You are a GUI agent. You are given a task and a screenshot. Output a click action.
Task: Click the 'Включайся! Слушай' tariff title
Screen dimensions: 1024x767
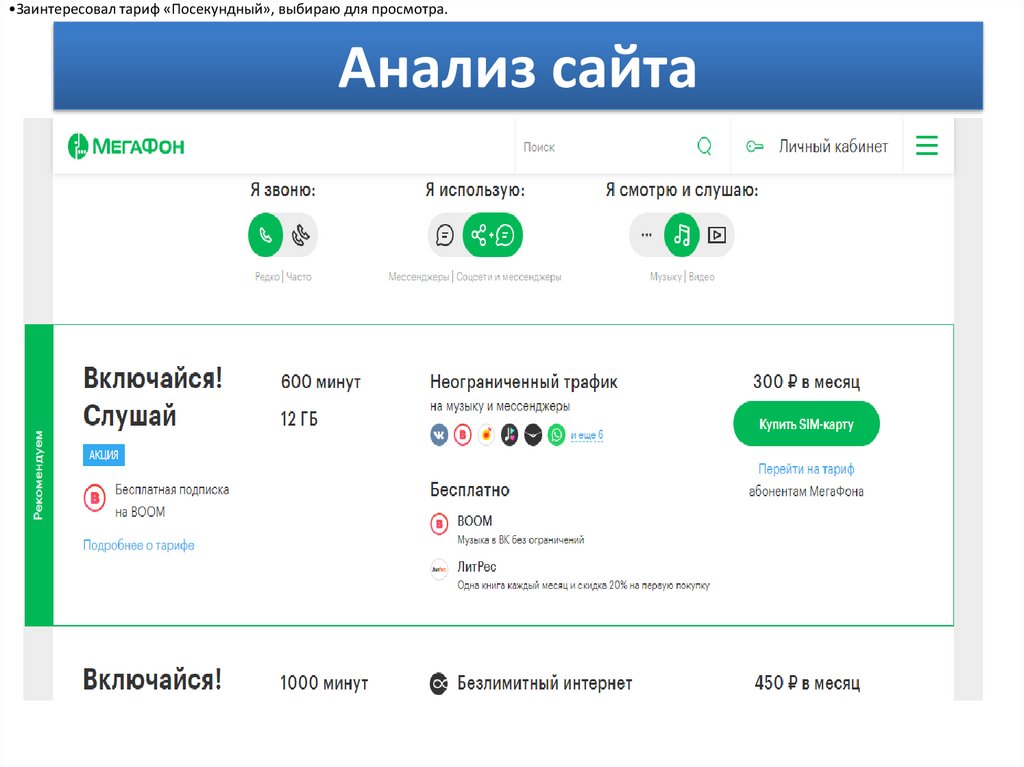coord(153,397)
